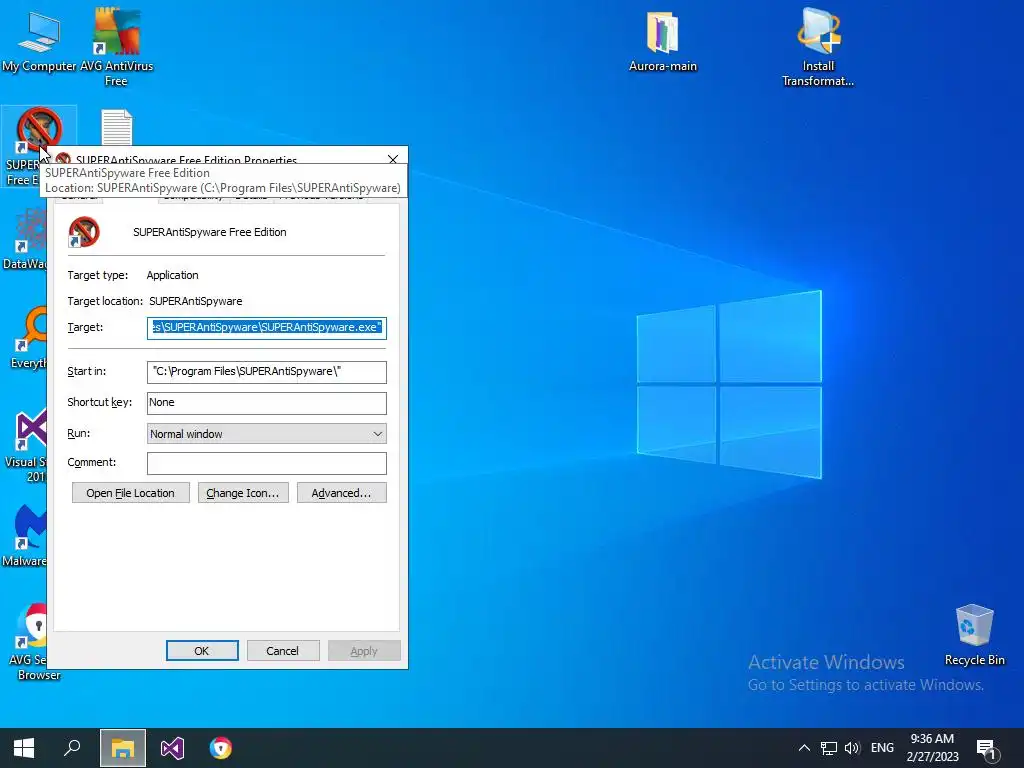This screenshot has height=768, width=1024.
Task: Click the Target type value Application
Action: pos(172,275)
